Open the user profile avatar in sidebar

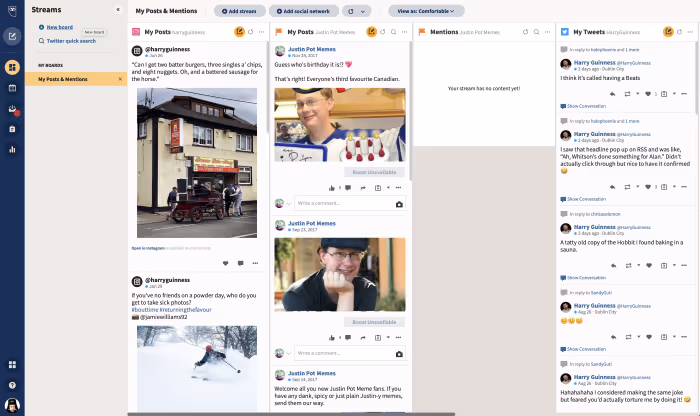(x=12, y=405)
